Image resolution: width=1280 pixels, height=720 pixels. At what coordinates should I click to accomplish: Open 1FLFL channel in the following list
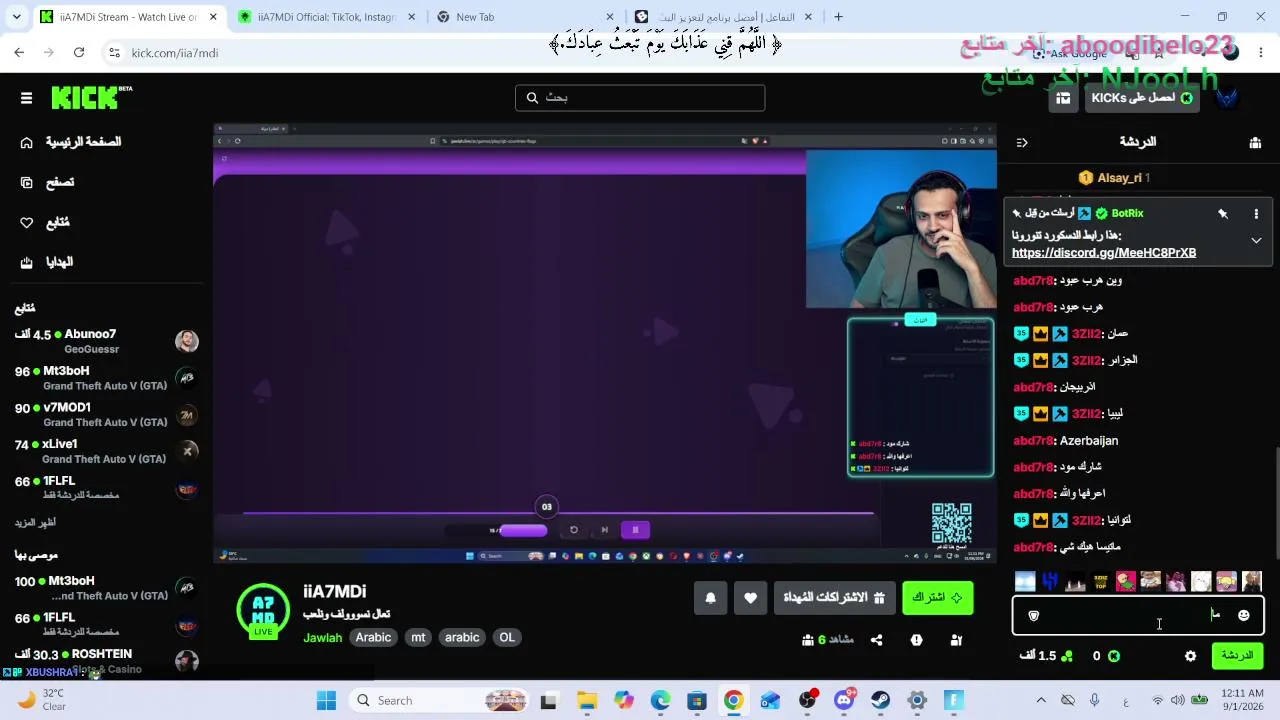click(106, 488)
